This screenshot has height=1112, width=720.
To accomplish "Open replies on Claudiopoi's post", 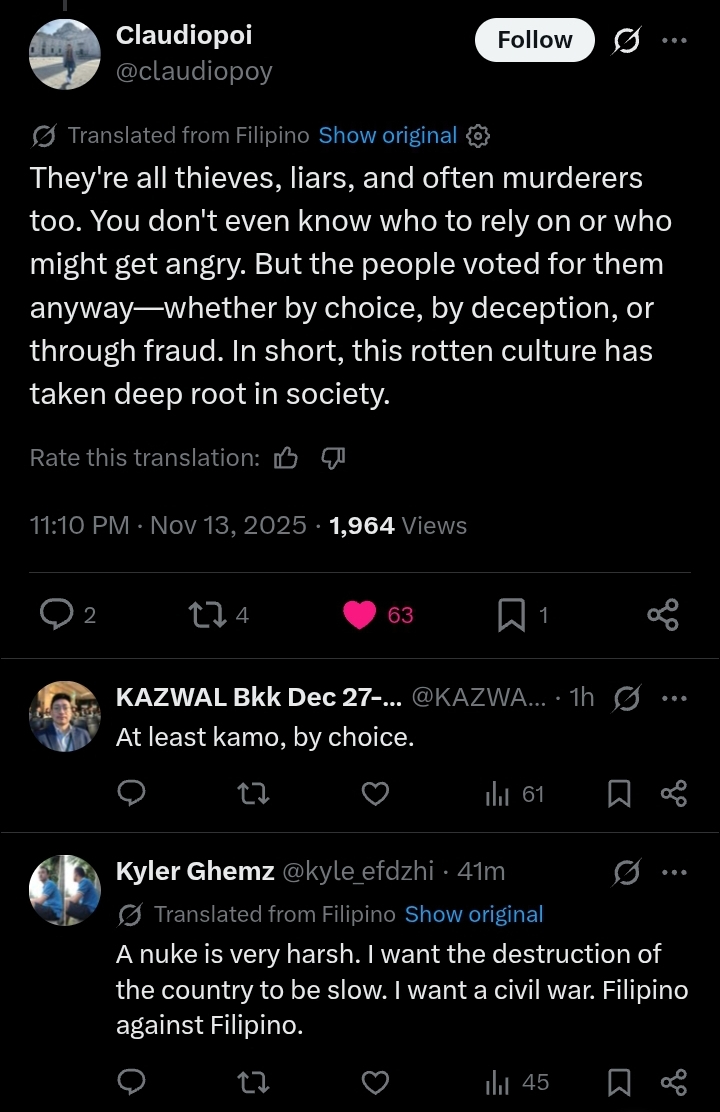I will coord(56,615).
